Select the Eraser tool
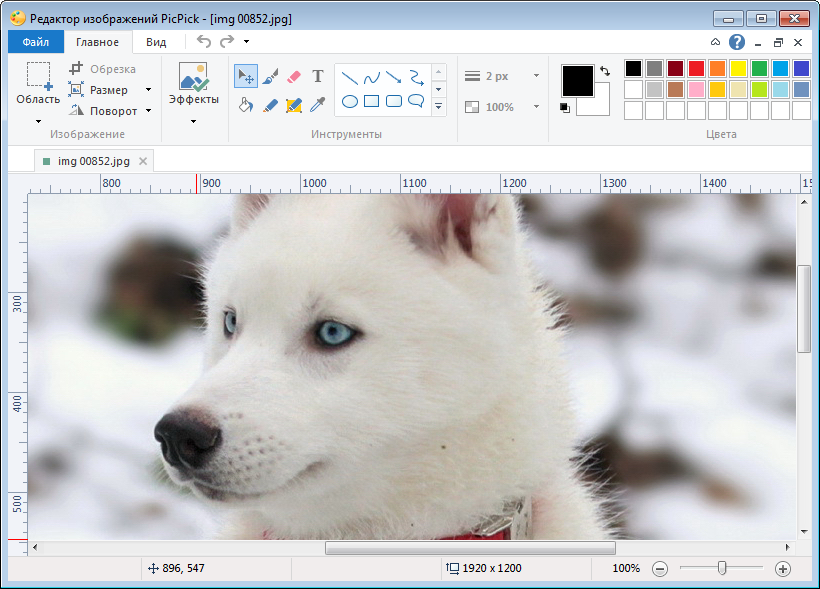Screen dimensions: 820x589 pyautogui.click(x=293, y=77)
